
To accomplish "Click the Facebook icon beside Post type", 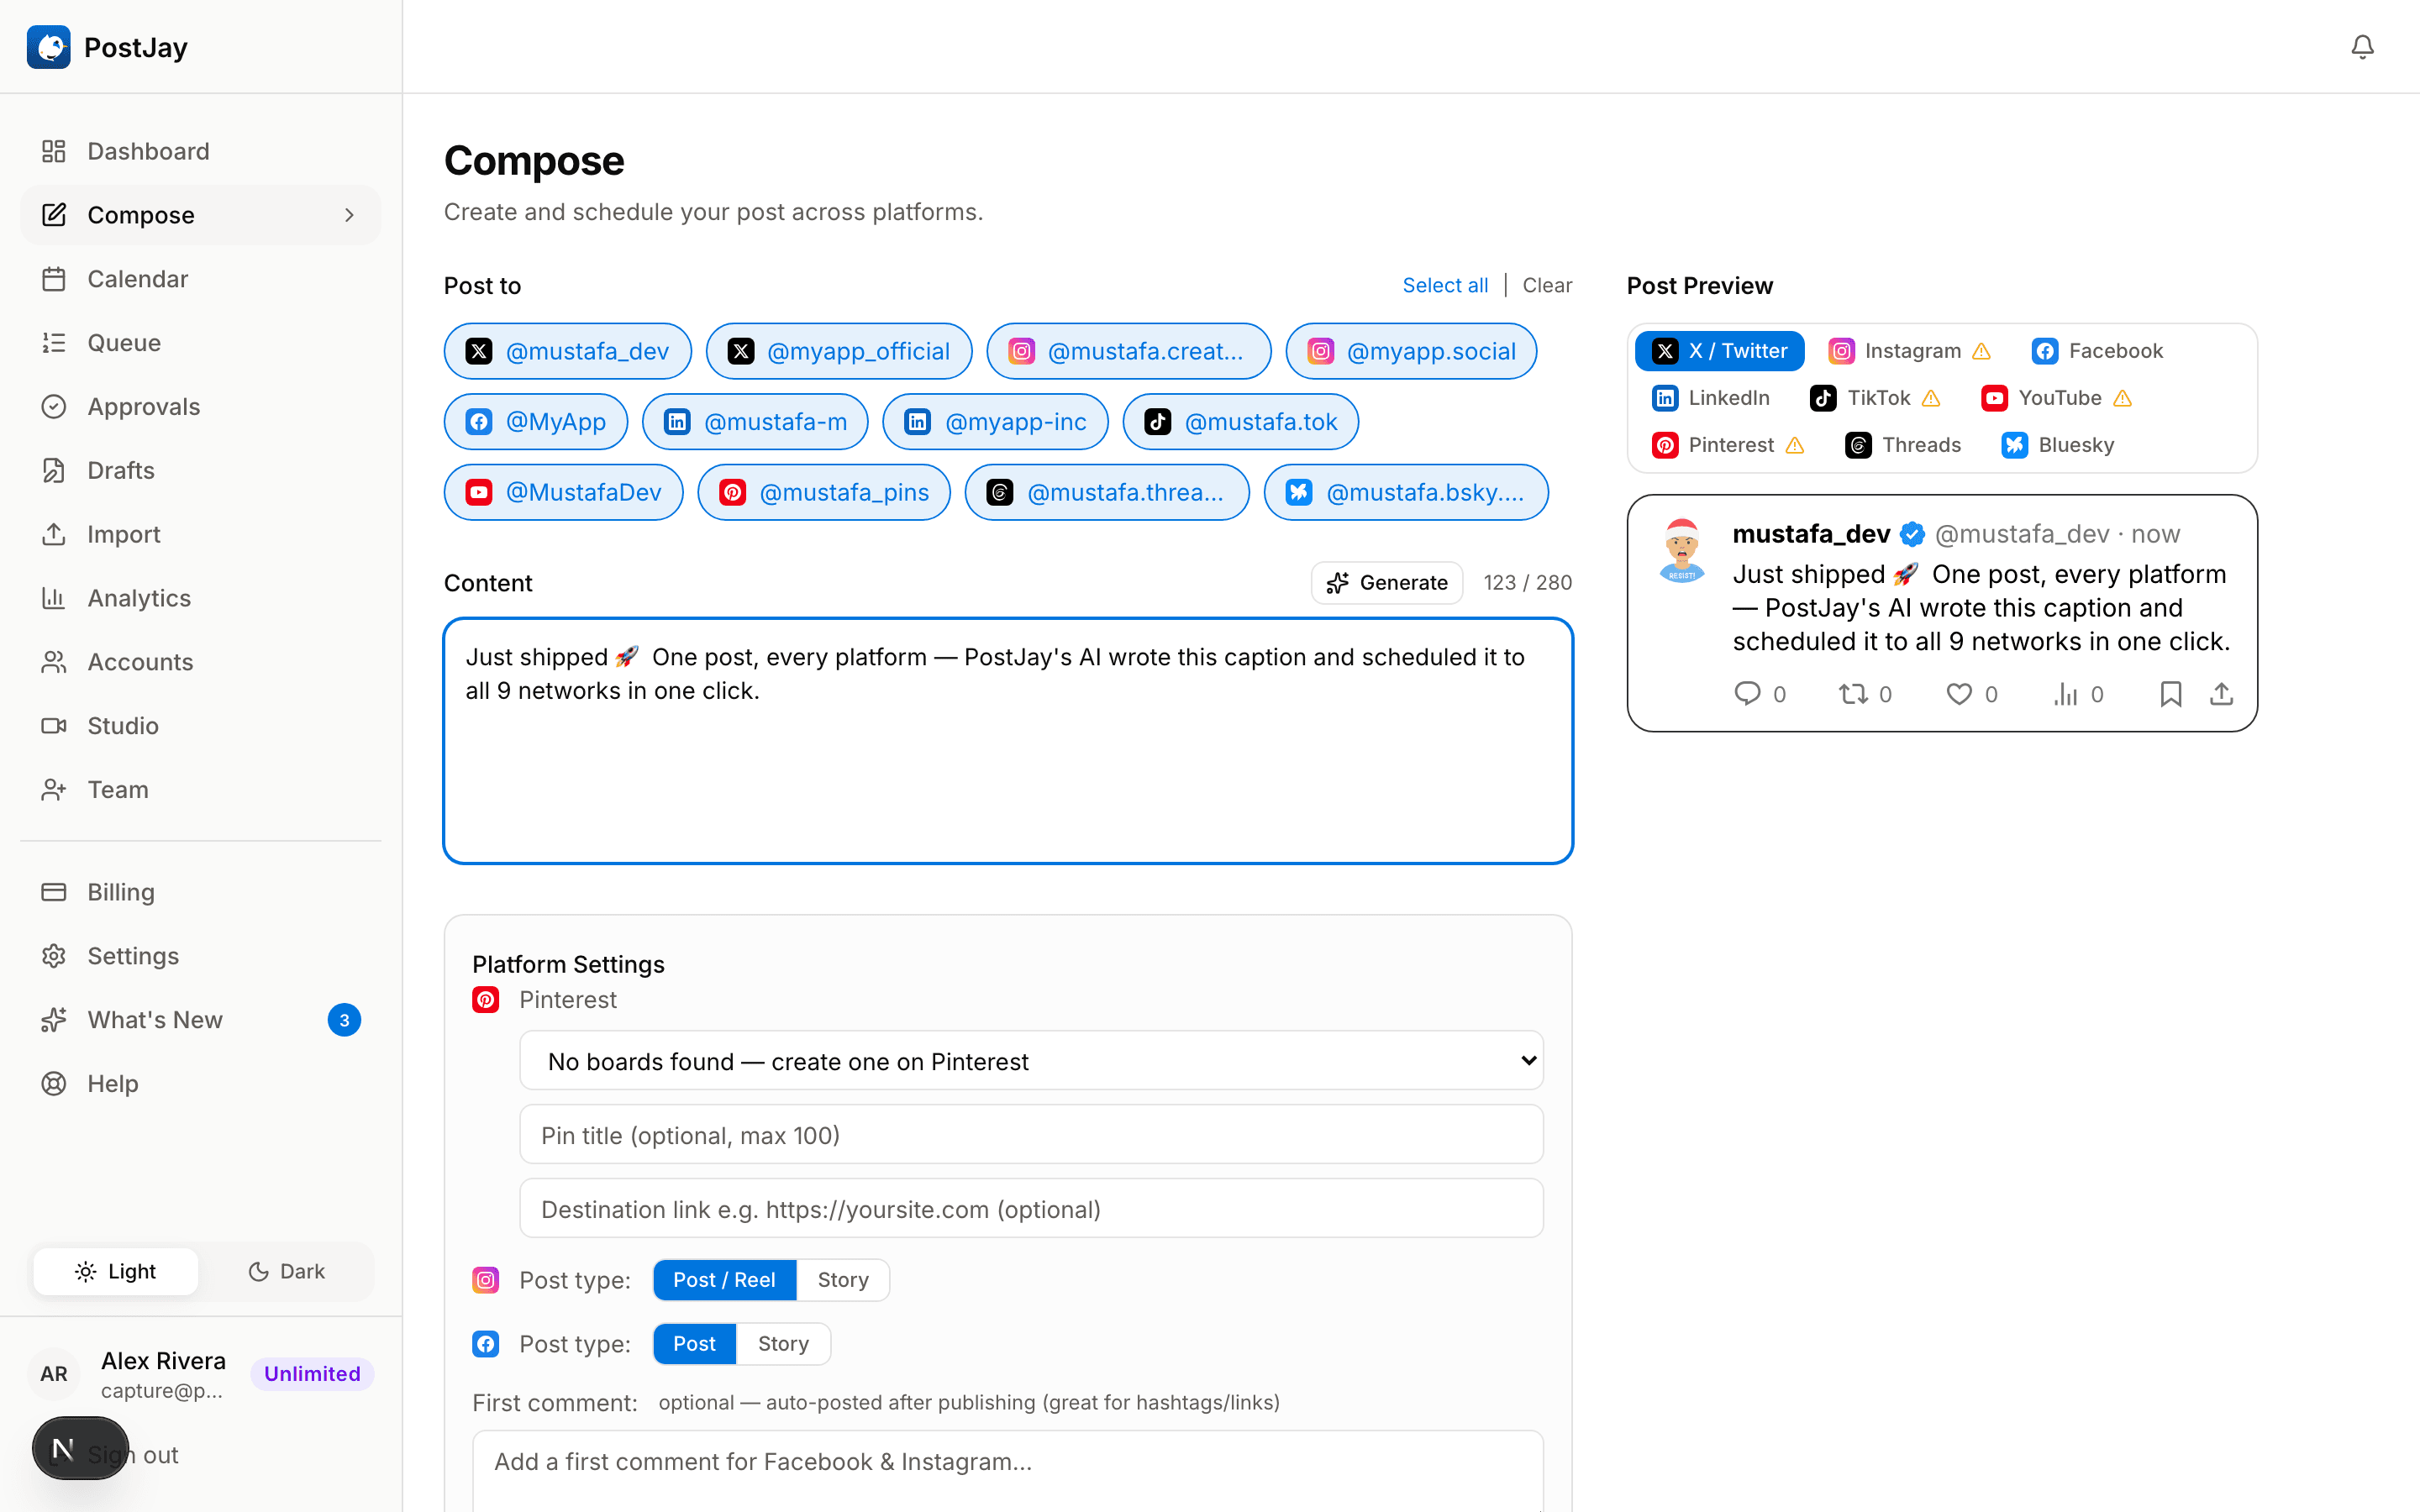I will click(486, 1344).
